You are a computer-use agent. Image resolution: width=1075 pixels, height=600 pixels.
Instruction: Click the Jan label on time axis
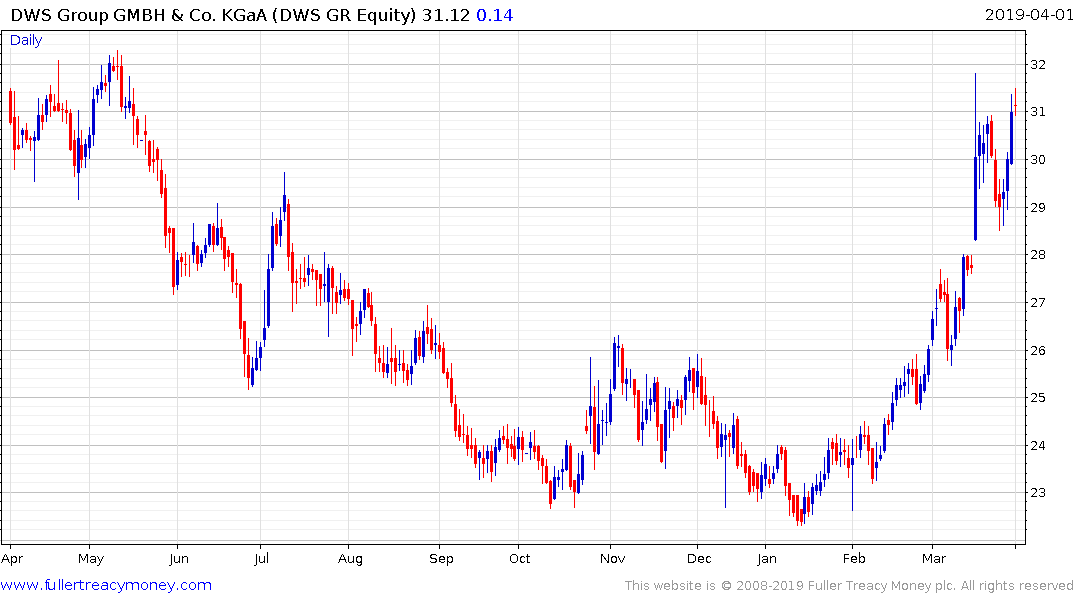[766, 559]
